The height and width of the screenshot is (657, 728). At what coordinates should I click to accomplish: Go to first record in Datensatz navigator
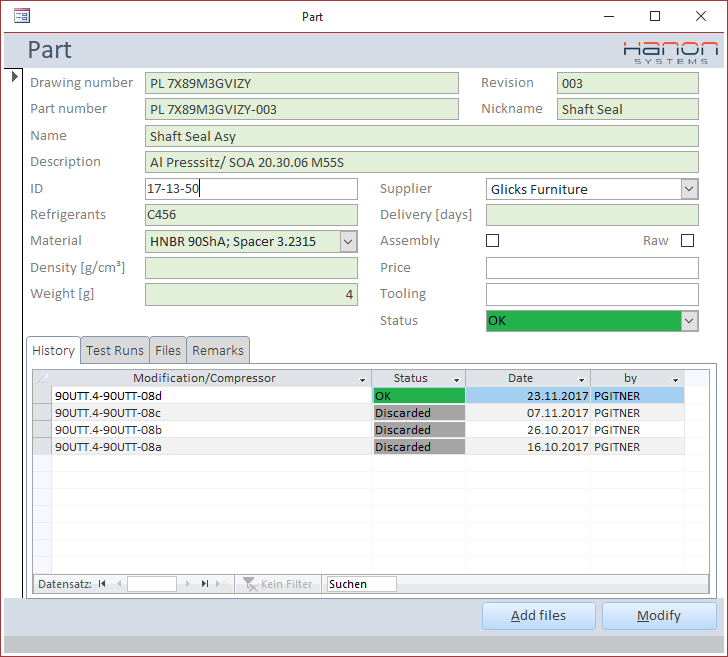pyautogui.click(x=102, y=584)
